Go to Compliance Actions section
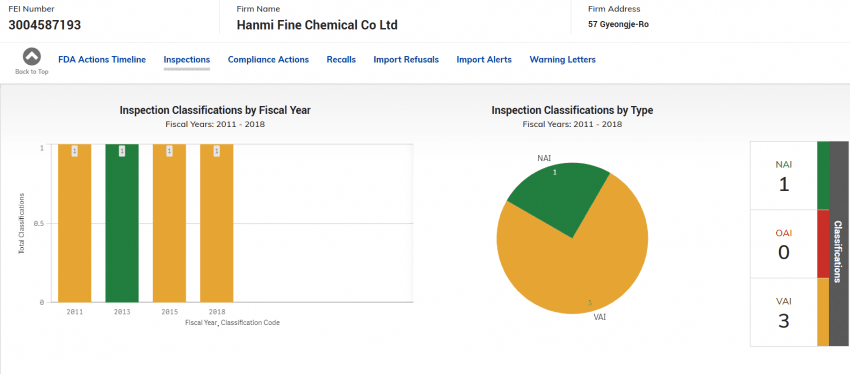 268,60
